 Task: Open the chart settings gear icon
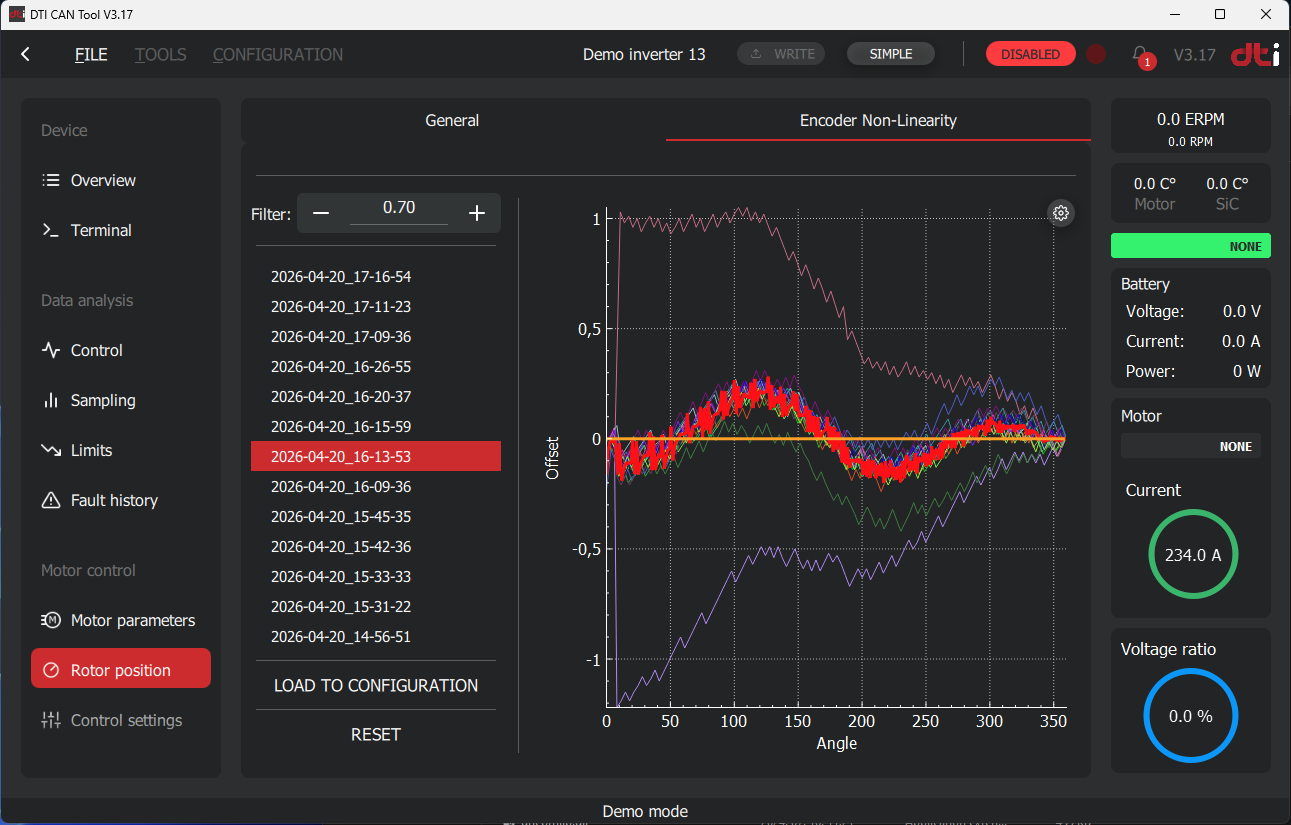tap(1061, 213)
